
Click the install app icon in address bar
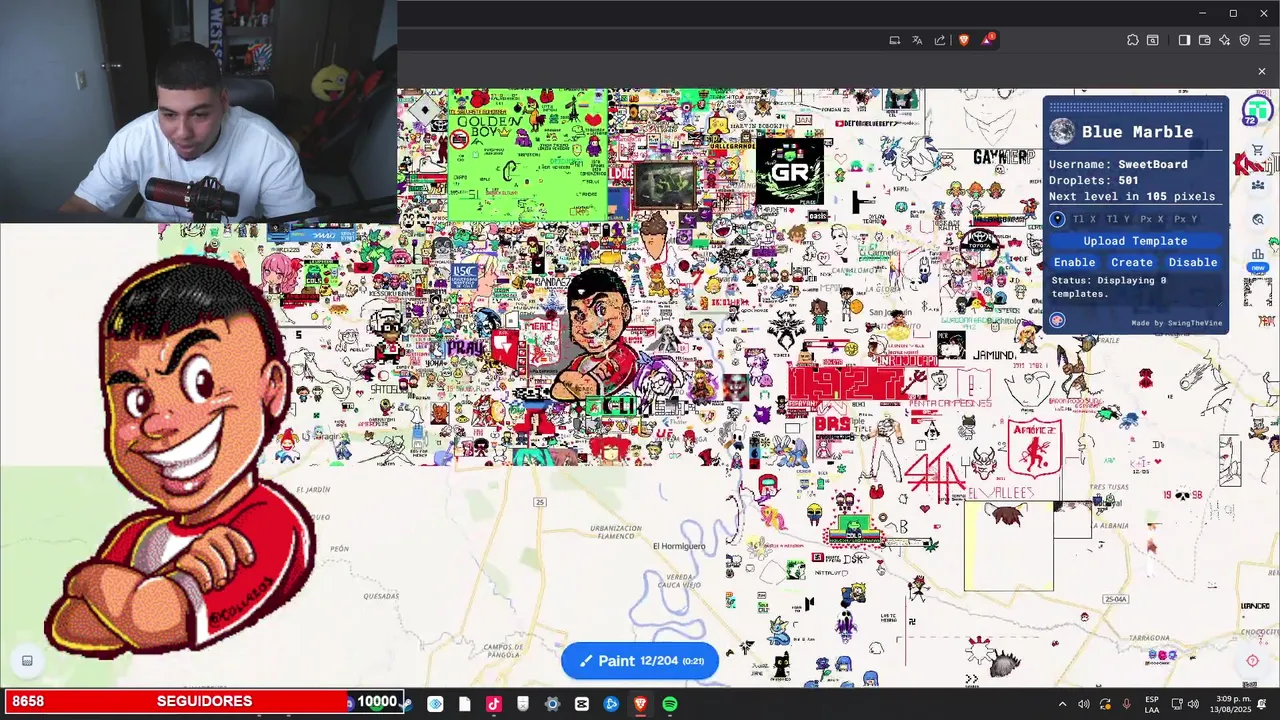(895, 40)
